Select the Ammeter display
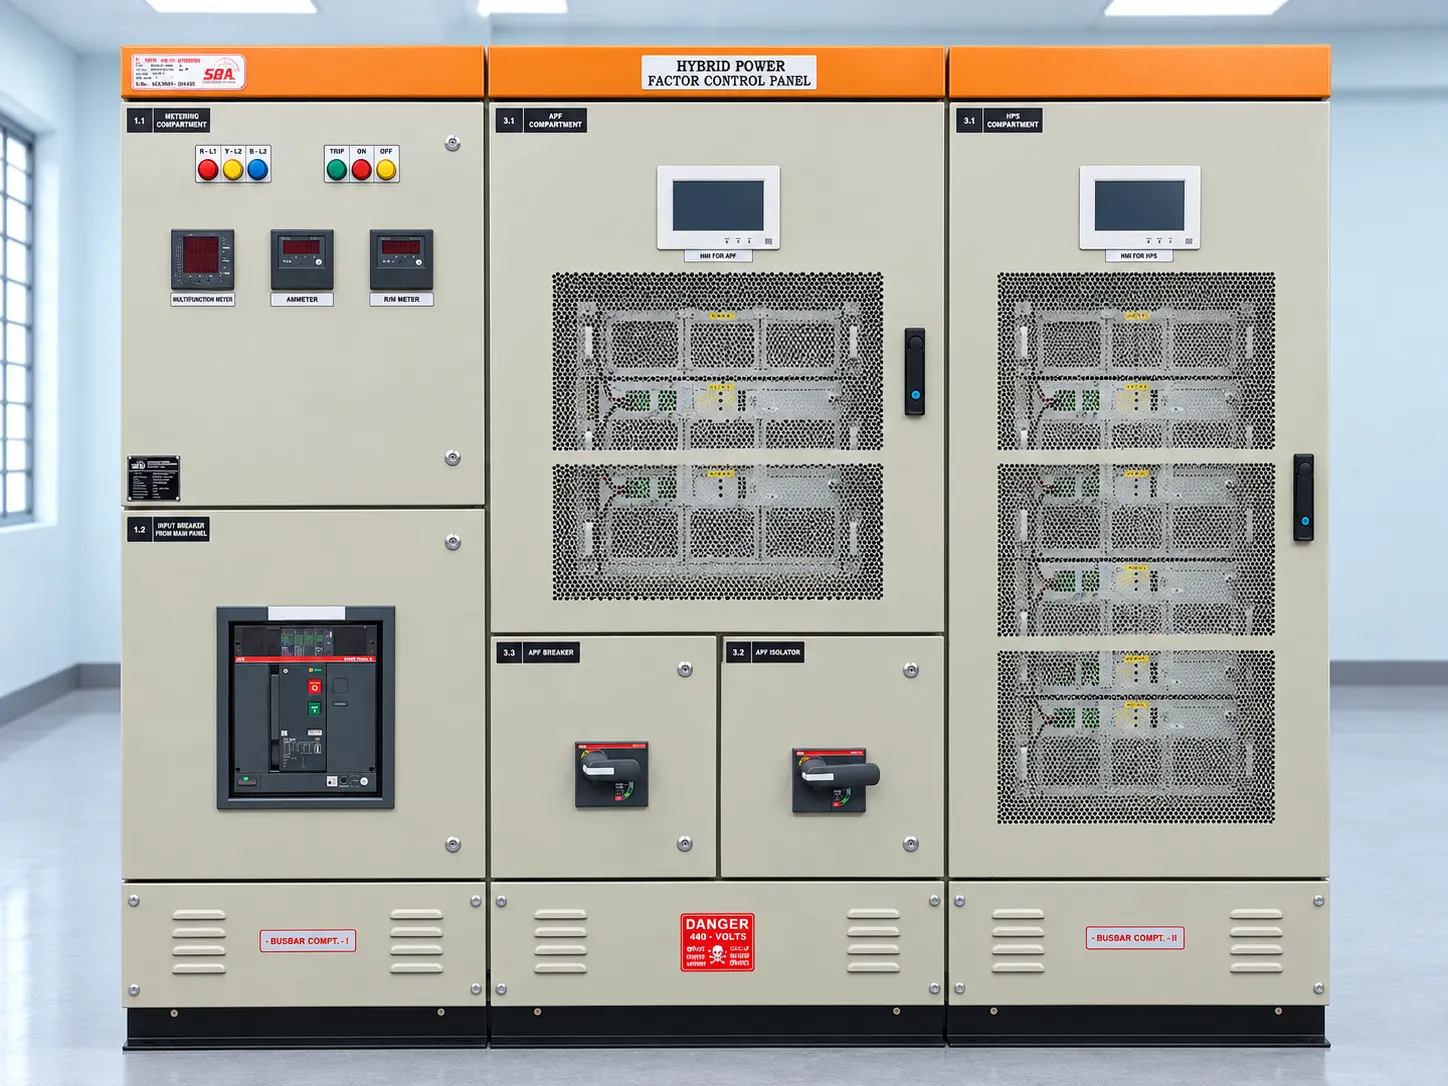 [x=302, y=260]
